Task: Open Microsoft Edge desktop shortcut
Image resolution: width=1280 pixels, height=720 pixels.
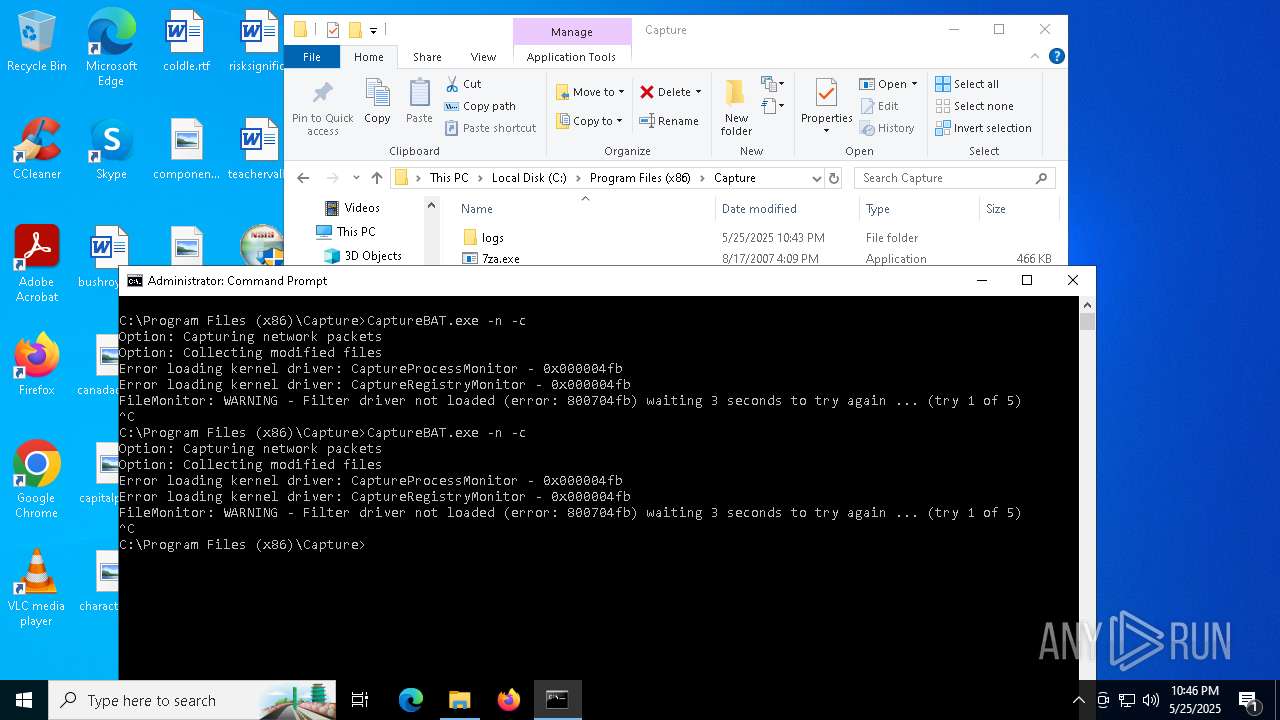Action: pos(111,48)
